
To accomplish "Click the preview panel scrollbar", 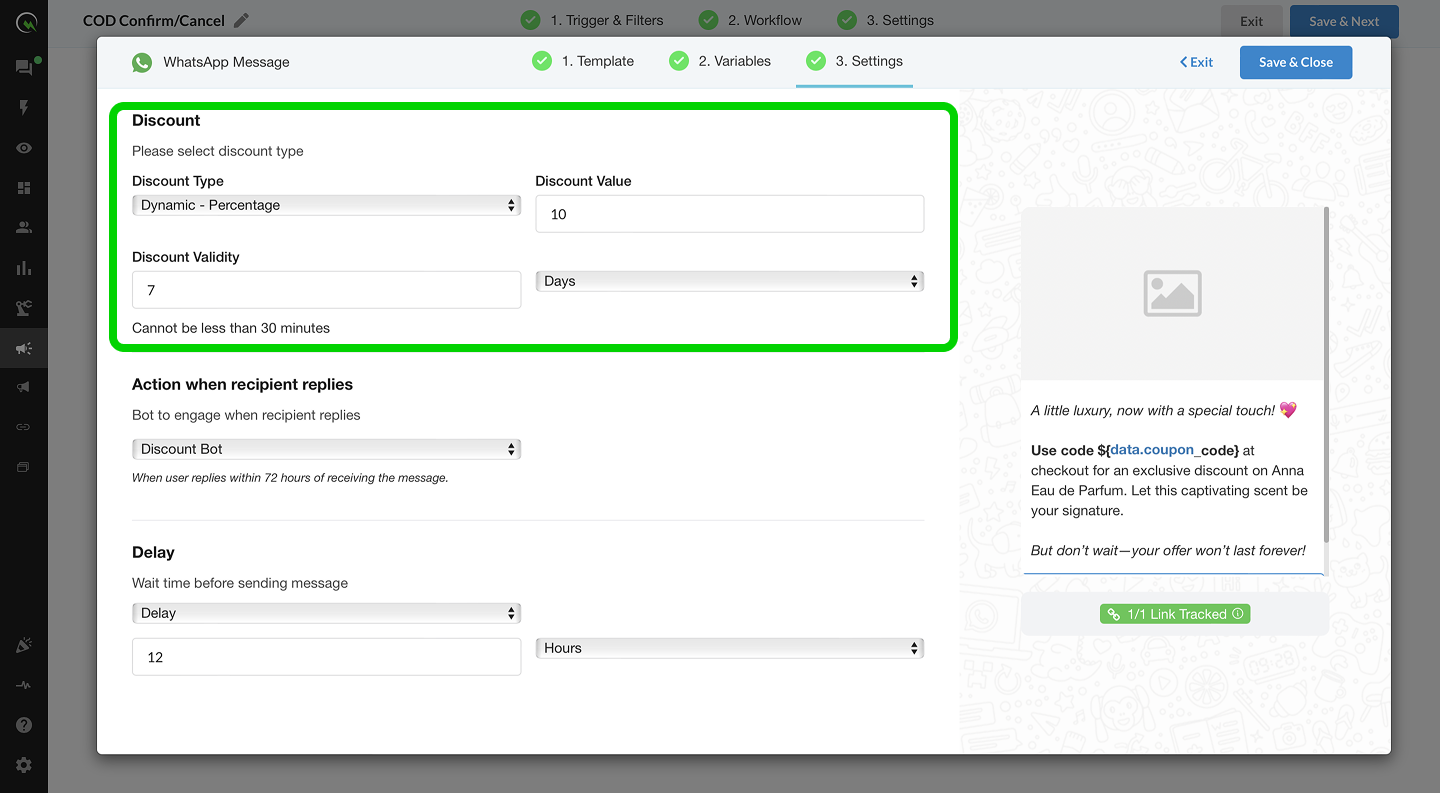I will 1326,370.
